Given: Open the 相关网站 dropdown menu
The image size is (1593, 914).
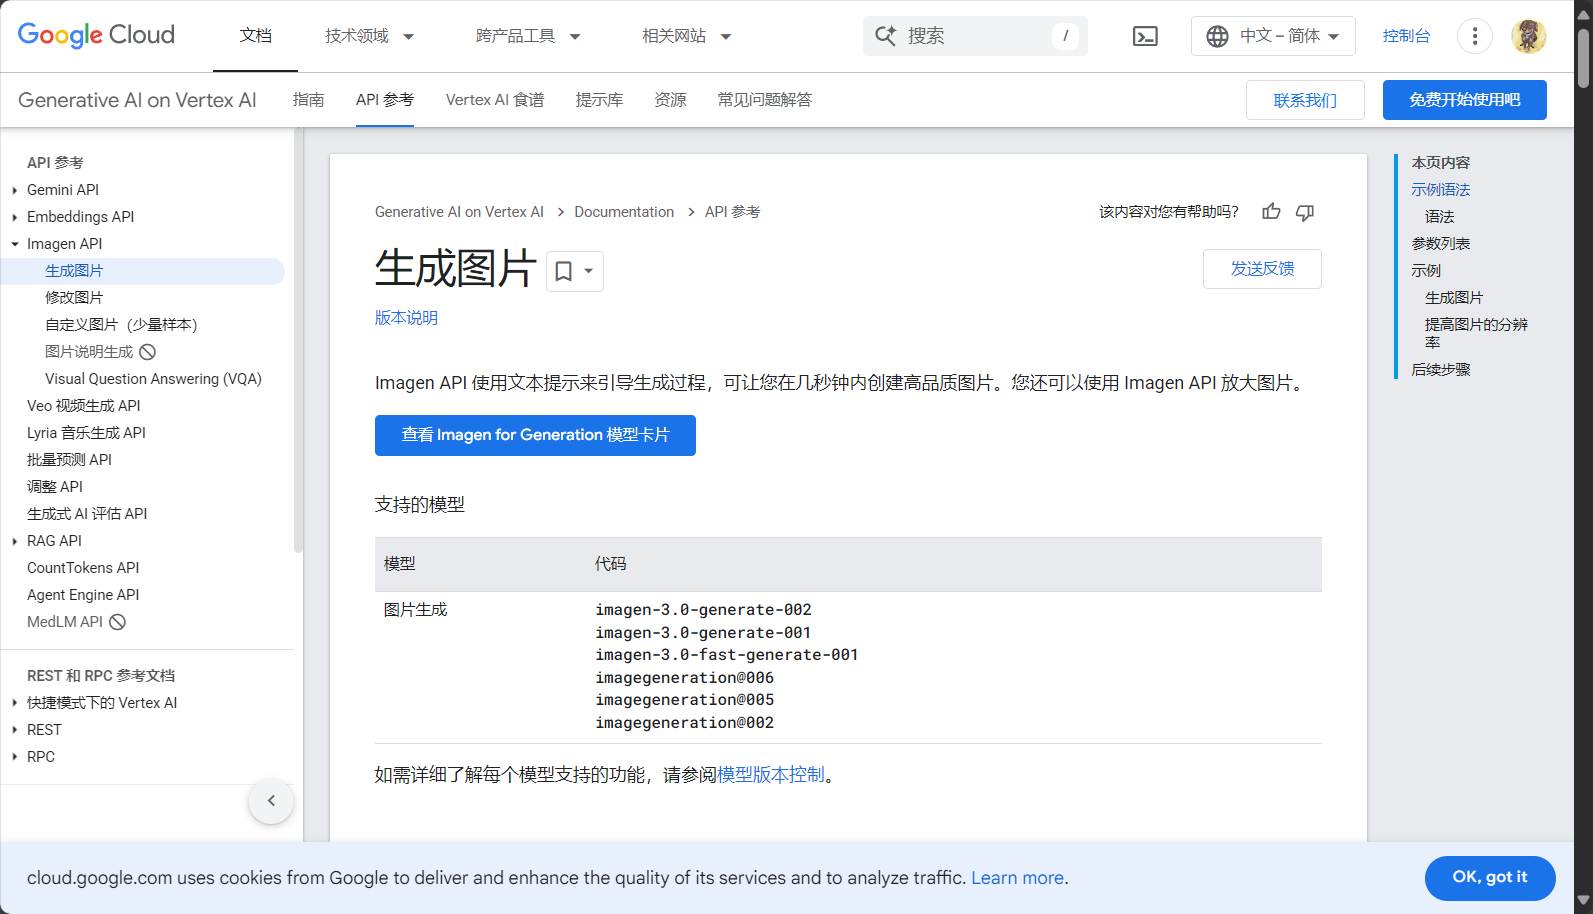Looking at the screenshot, I should pyautogui.click(x=686, y=36).
